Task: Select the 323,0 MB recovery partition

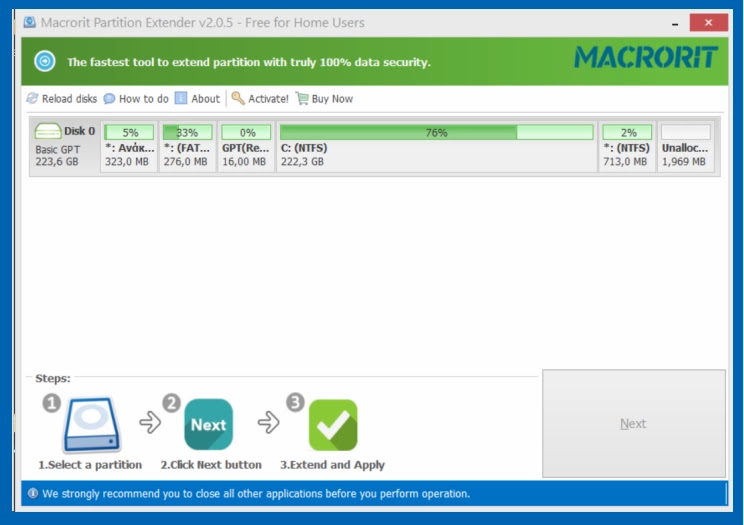Action: 129,146
